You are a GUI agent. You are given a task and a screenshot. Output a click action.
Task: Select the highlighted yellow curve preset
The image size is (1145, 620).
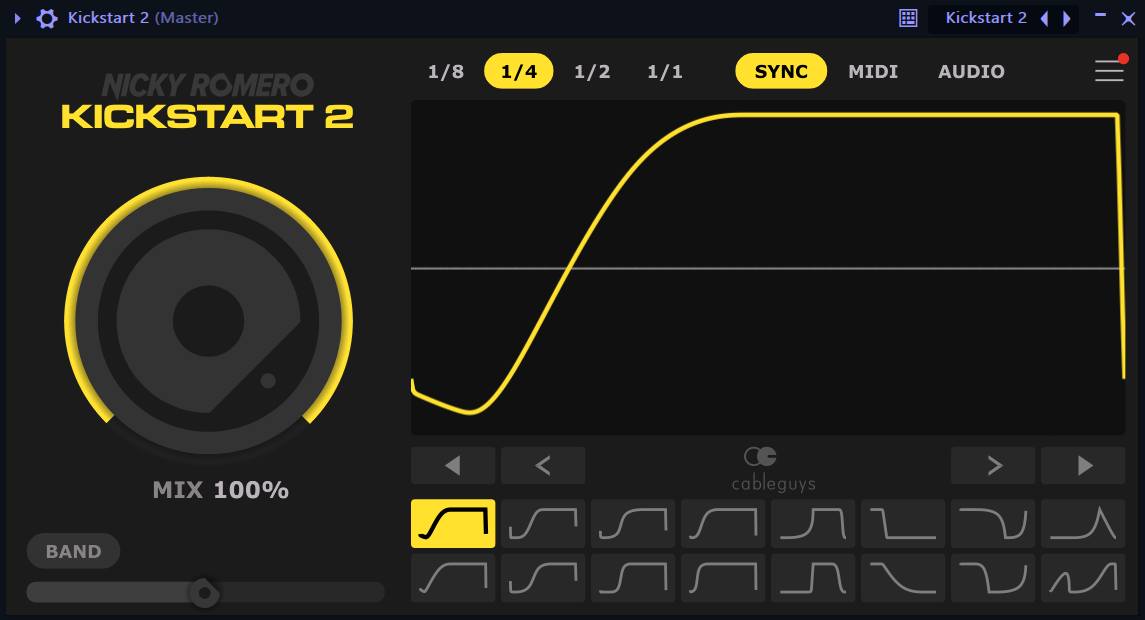(x=453, y=524)
